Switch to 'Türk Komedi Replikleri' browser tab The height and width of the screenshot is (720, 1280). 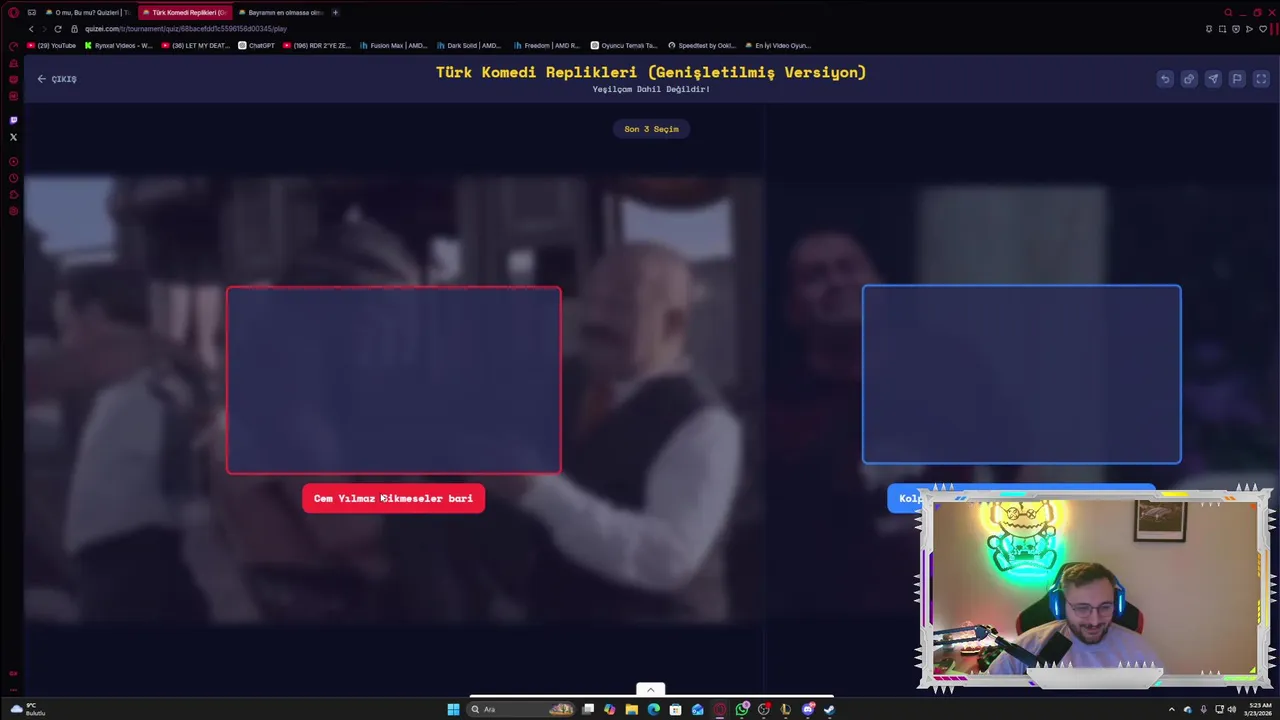(184, 13)
